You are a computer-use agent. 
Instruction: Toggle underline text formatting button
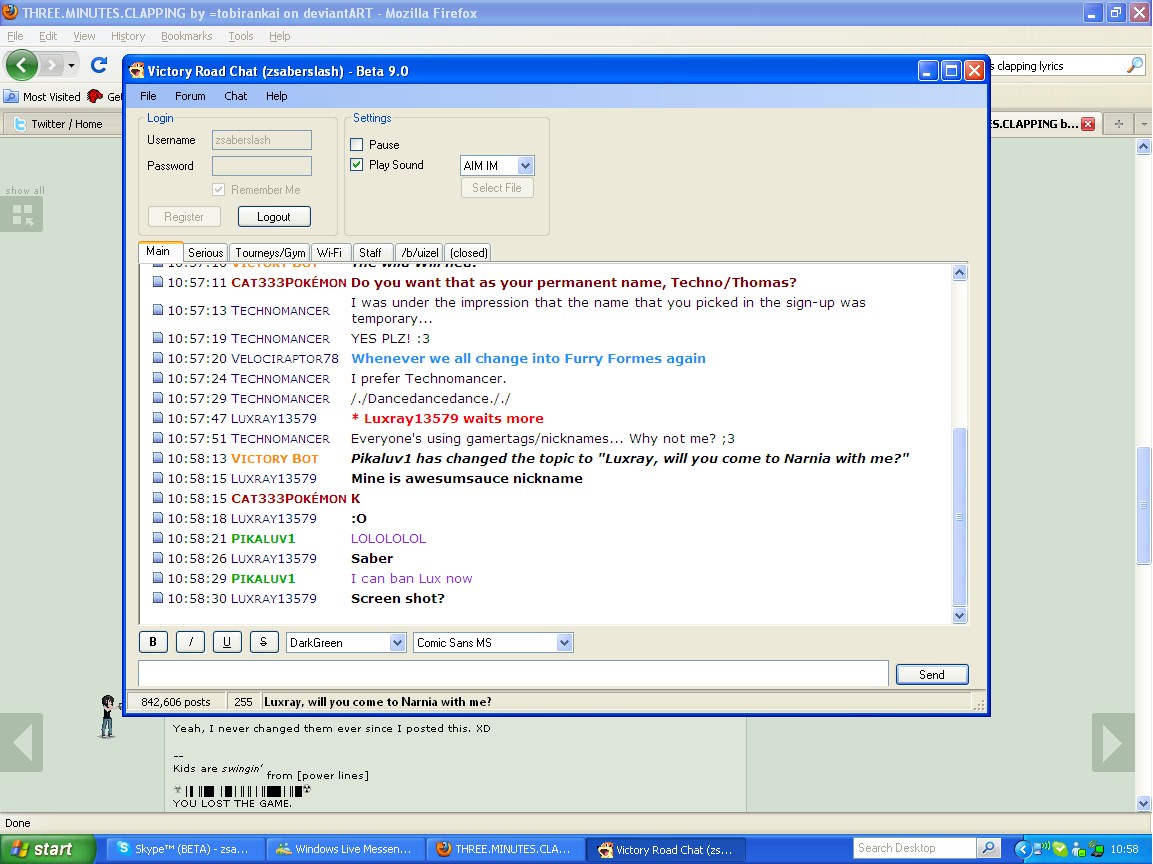pos(227,643)
